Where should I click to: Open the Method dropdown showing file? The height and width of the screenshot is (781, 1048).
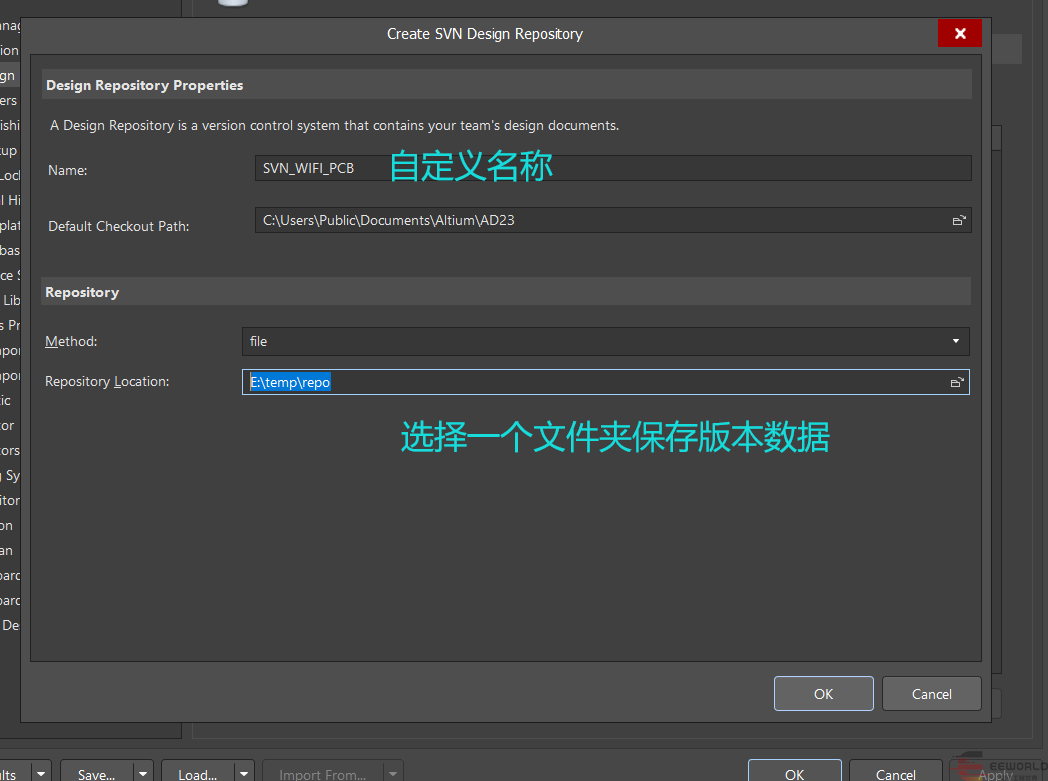pos(606,341)
